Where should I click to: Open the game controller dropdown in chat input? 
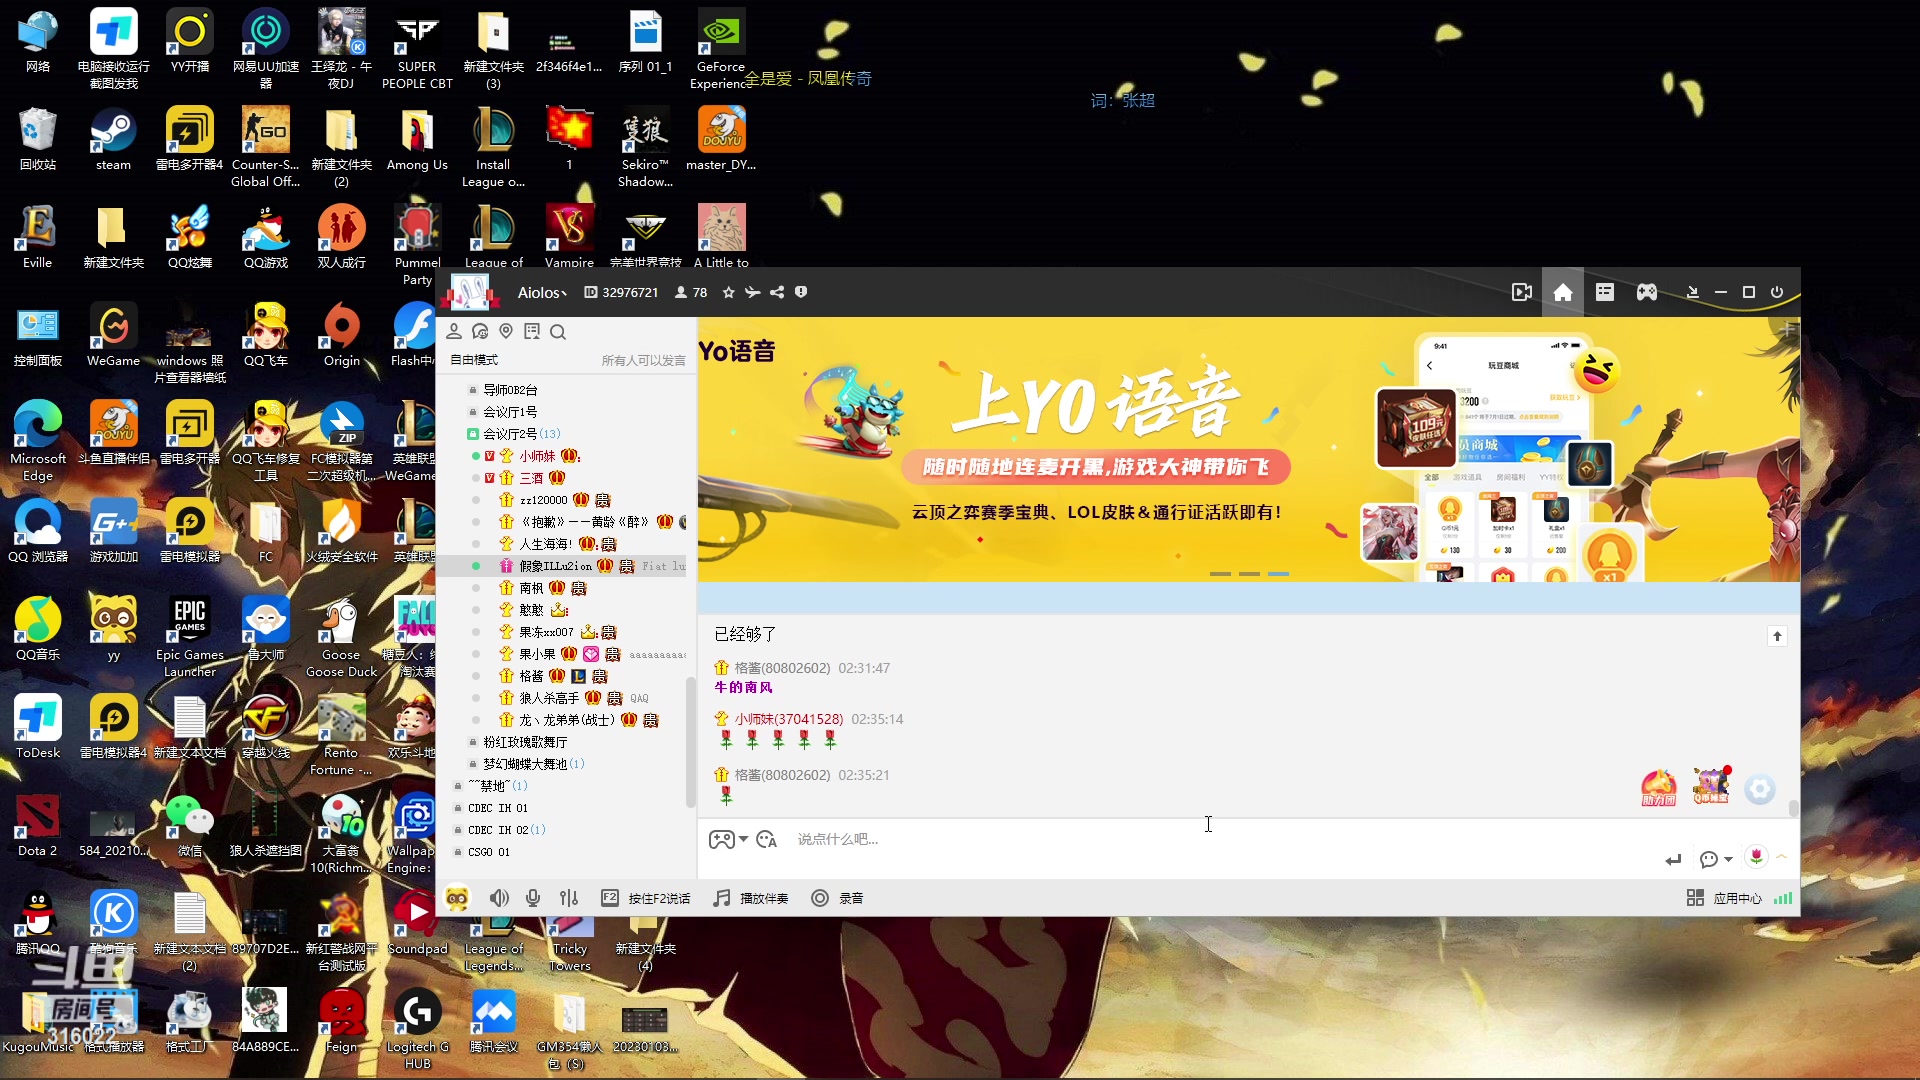728,840
